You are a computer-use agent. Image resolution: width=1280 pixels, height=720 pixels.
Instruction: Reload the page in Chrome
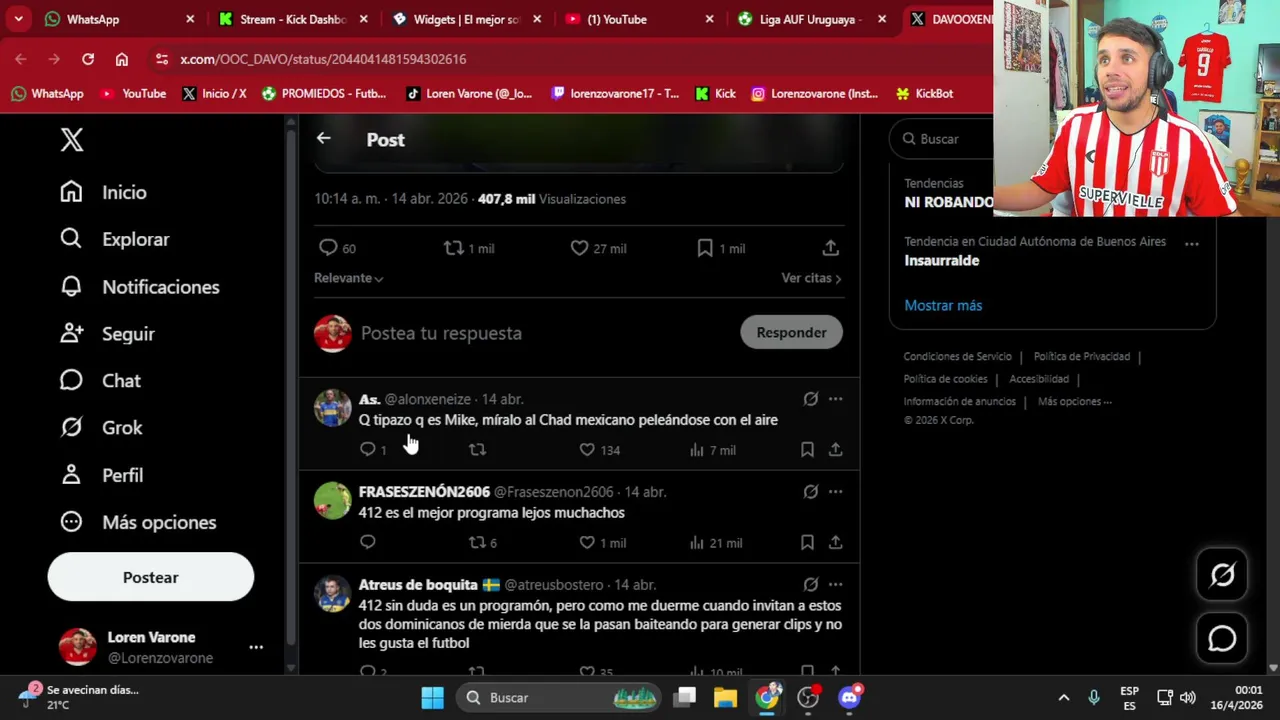click(88, 59)
